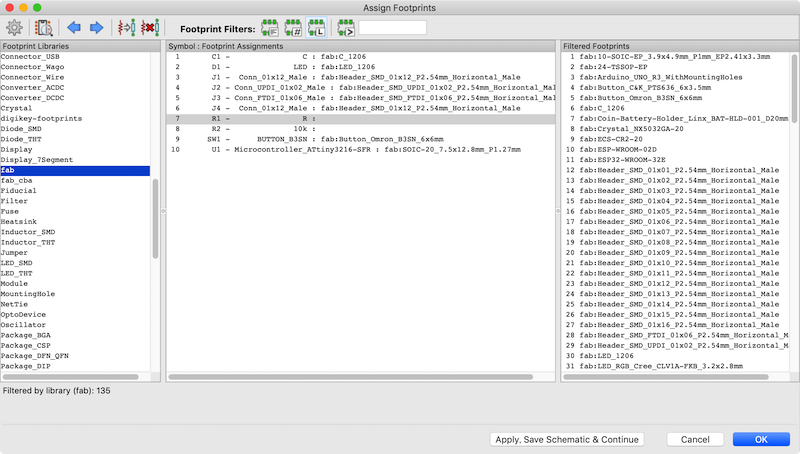Select fab_cba library
Image resolution: width=800 pixels, height=454 pixels.
point(16,181)
